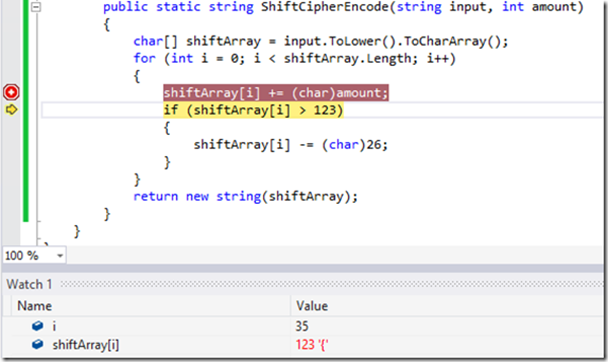Click the zoom percentage text field

pyautogui.click(x=28, y=255)
